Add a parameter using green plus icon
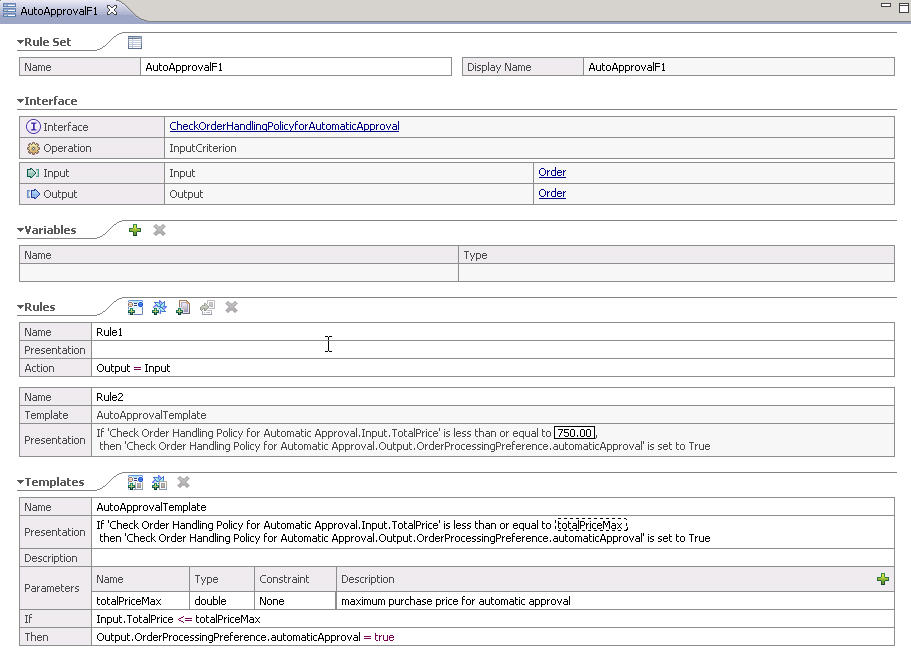 [x=882, y=579]
